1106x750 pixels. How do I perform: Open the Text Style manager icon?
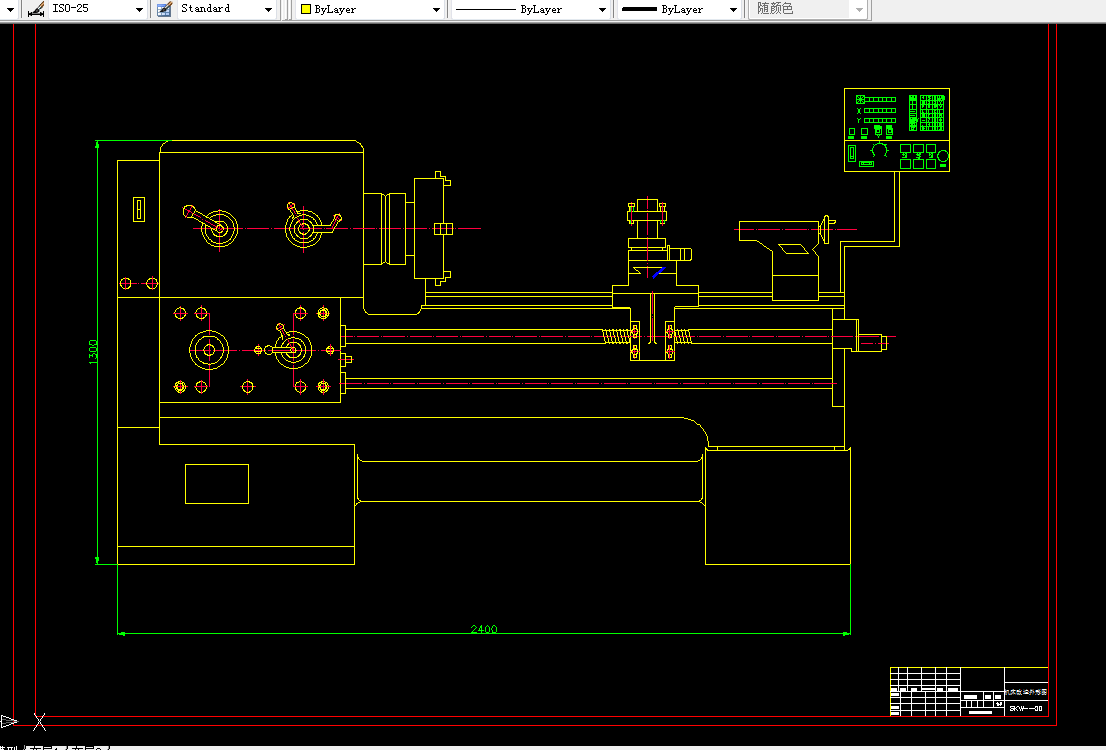[x=164, y=9]
